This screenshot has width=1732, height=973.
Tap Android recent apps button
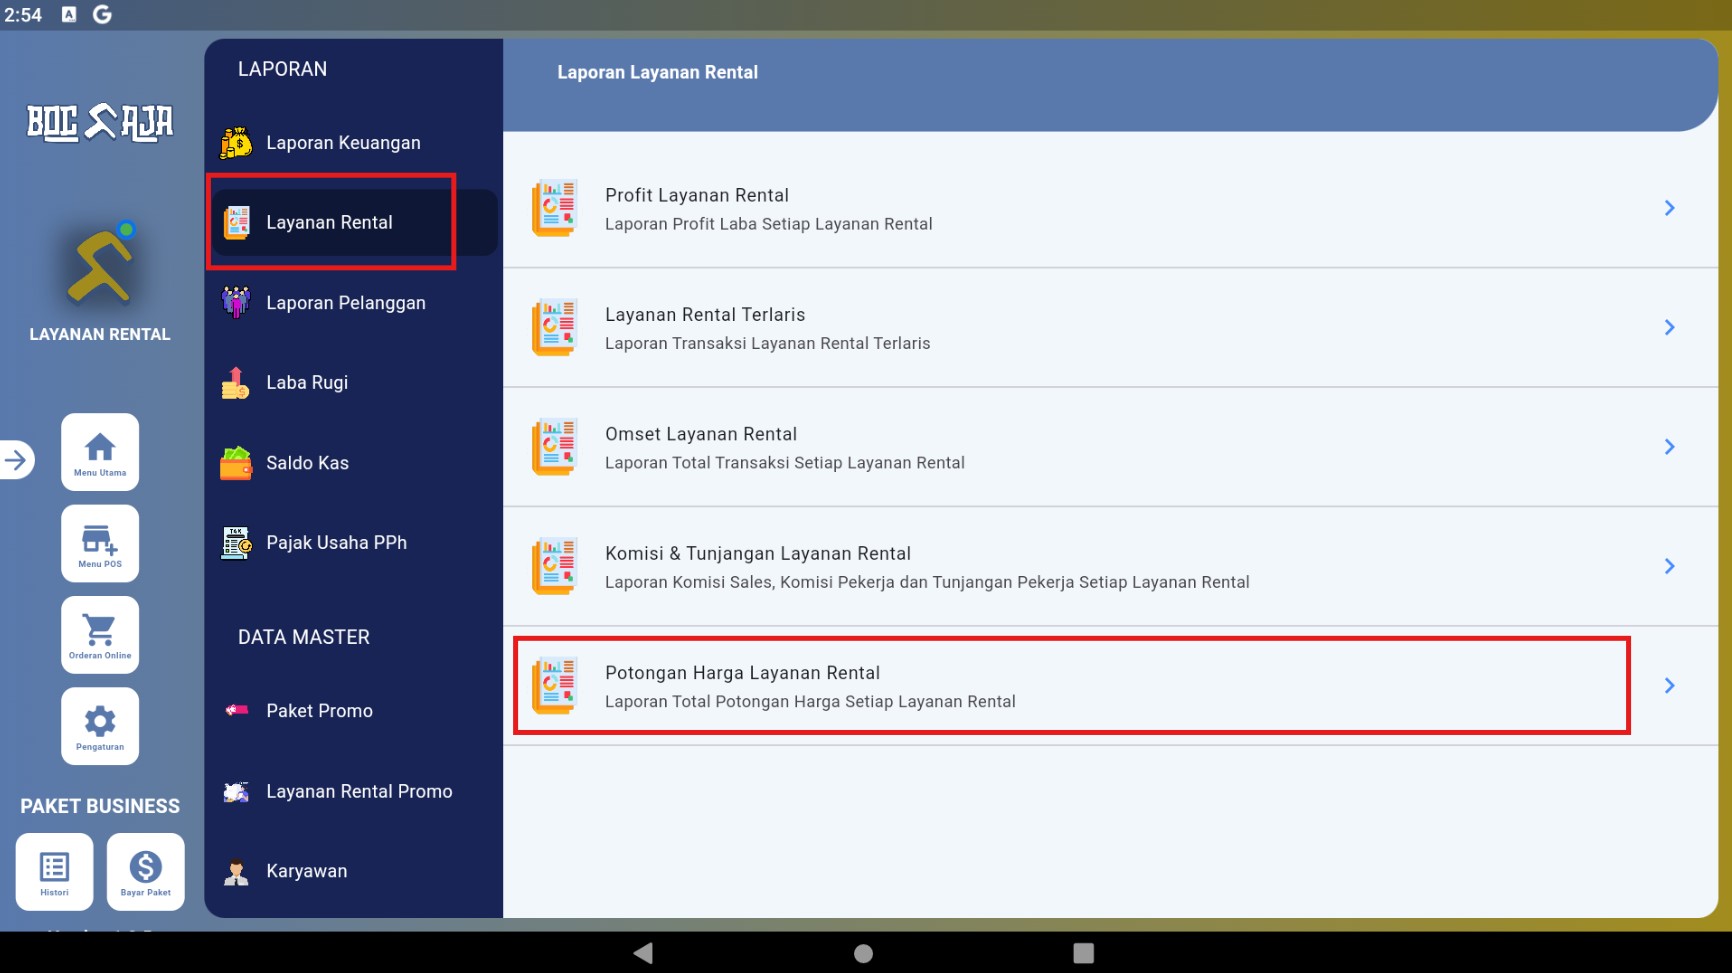1083,953
